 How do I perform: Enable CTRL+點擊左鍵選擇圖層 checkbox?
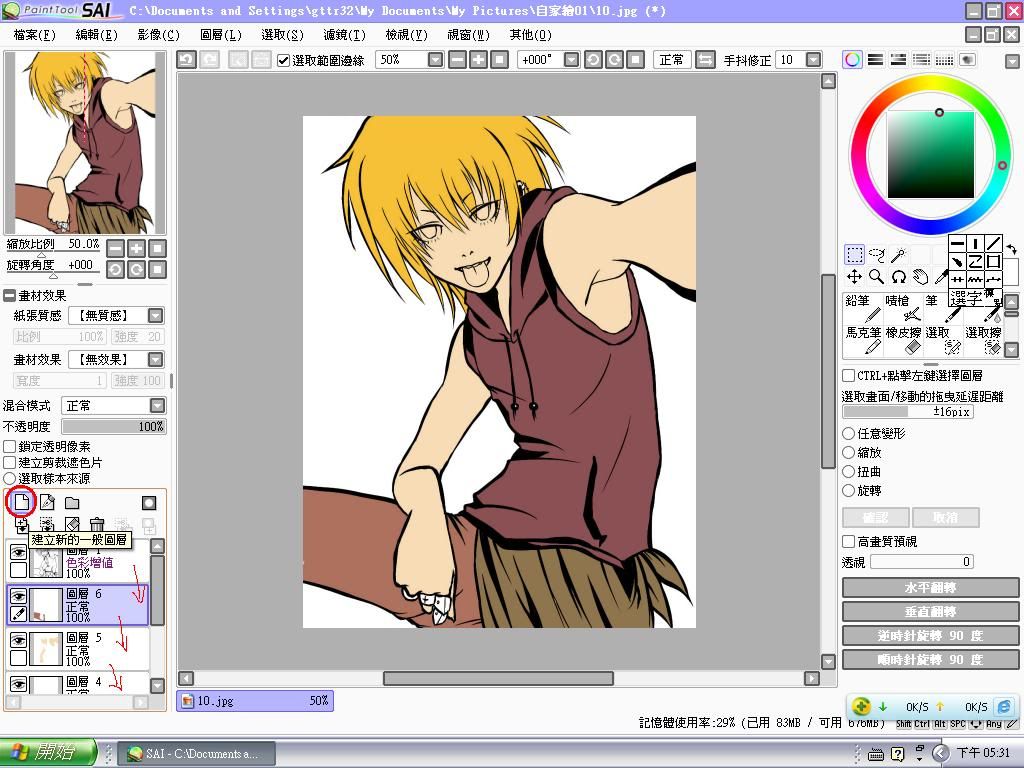pos(848,376)
